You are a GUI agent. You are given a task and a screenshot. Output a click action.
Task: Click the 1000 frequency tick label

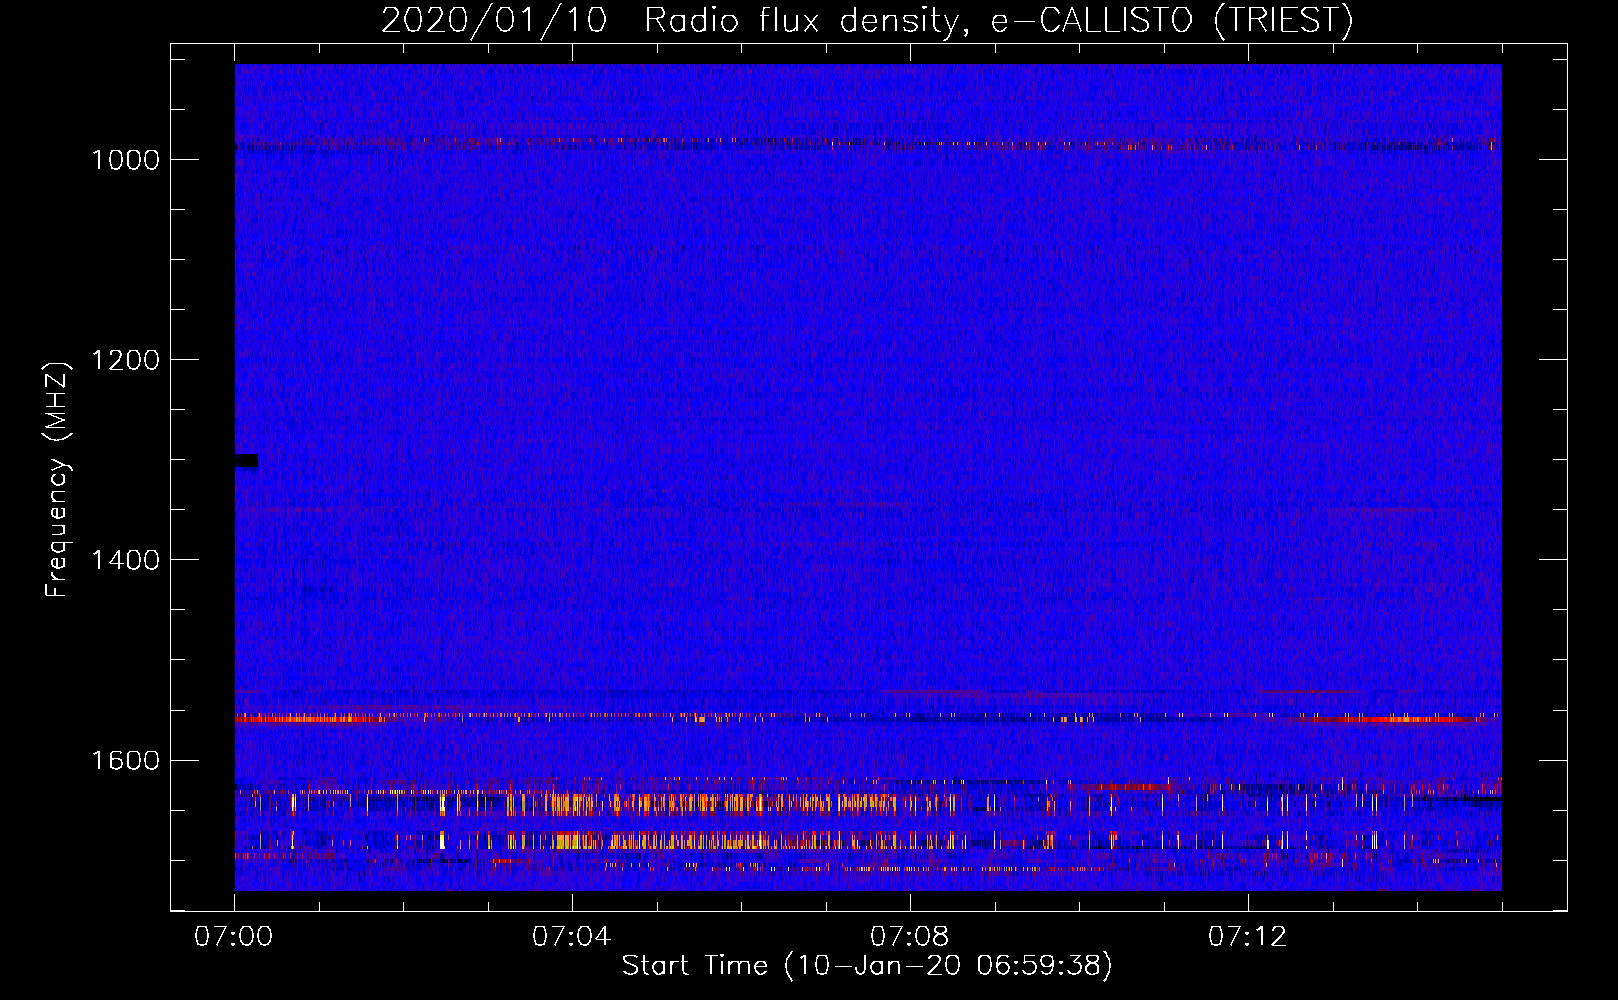[125, 160]
